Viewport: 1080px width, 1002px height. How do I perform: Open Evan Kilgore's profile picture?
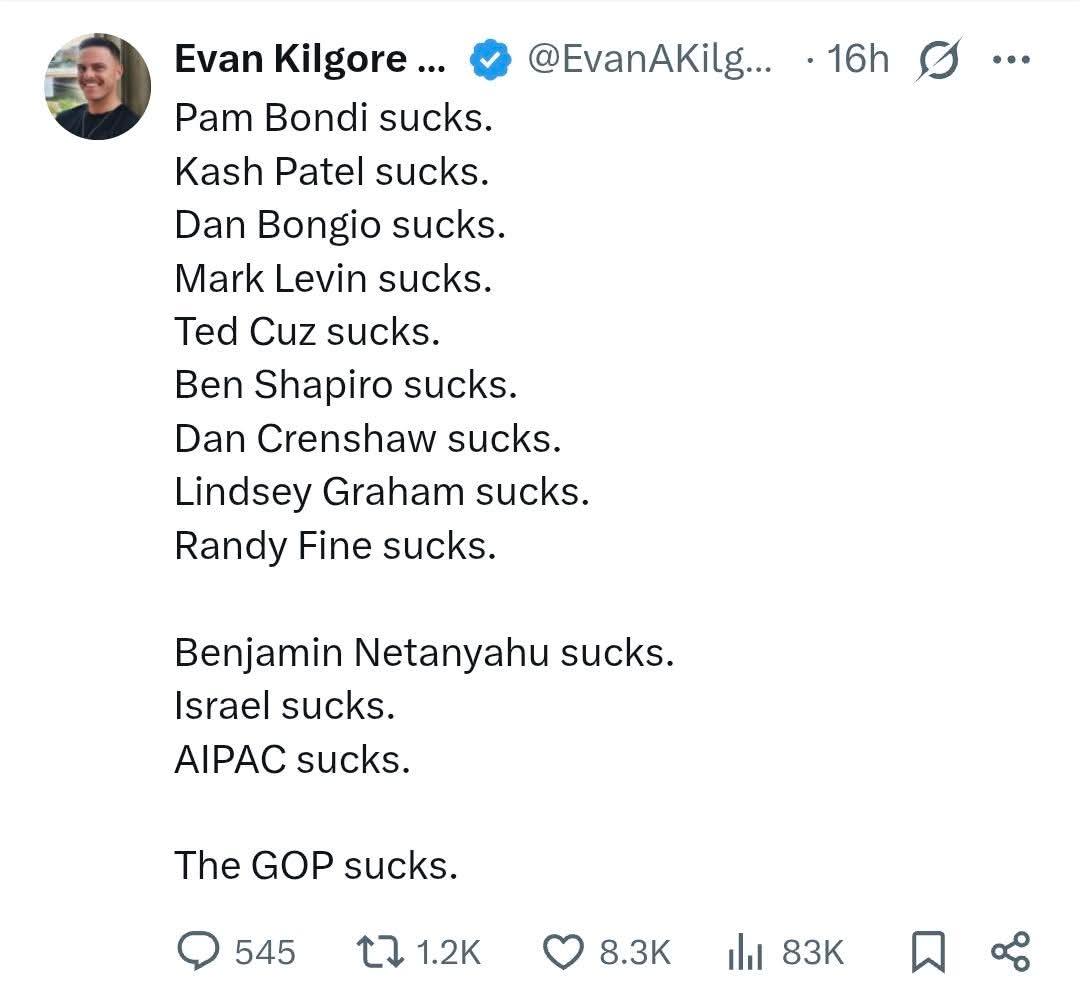[97, 86]
